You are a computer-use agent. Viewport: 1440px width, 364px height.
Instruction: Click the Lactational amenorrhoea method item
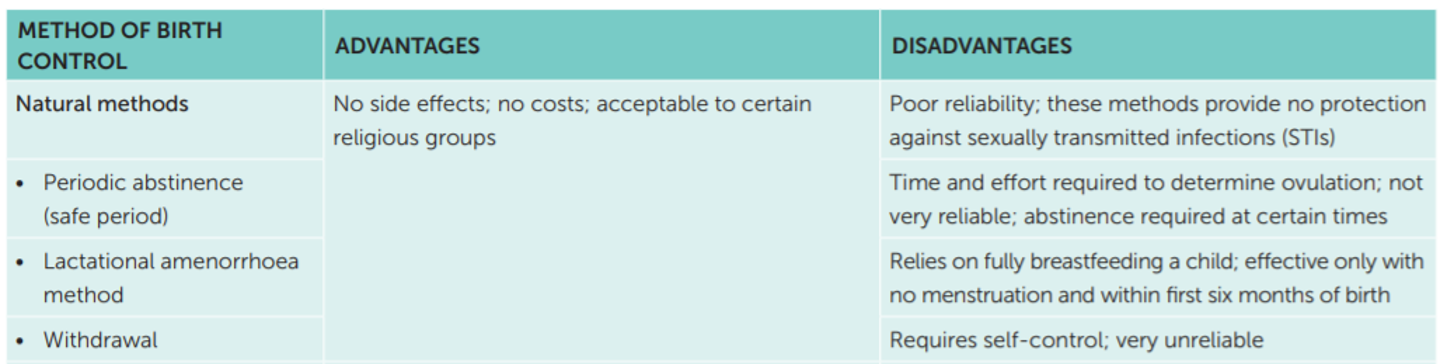tap(171, 278)
